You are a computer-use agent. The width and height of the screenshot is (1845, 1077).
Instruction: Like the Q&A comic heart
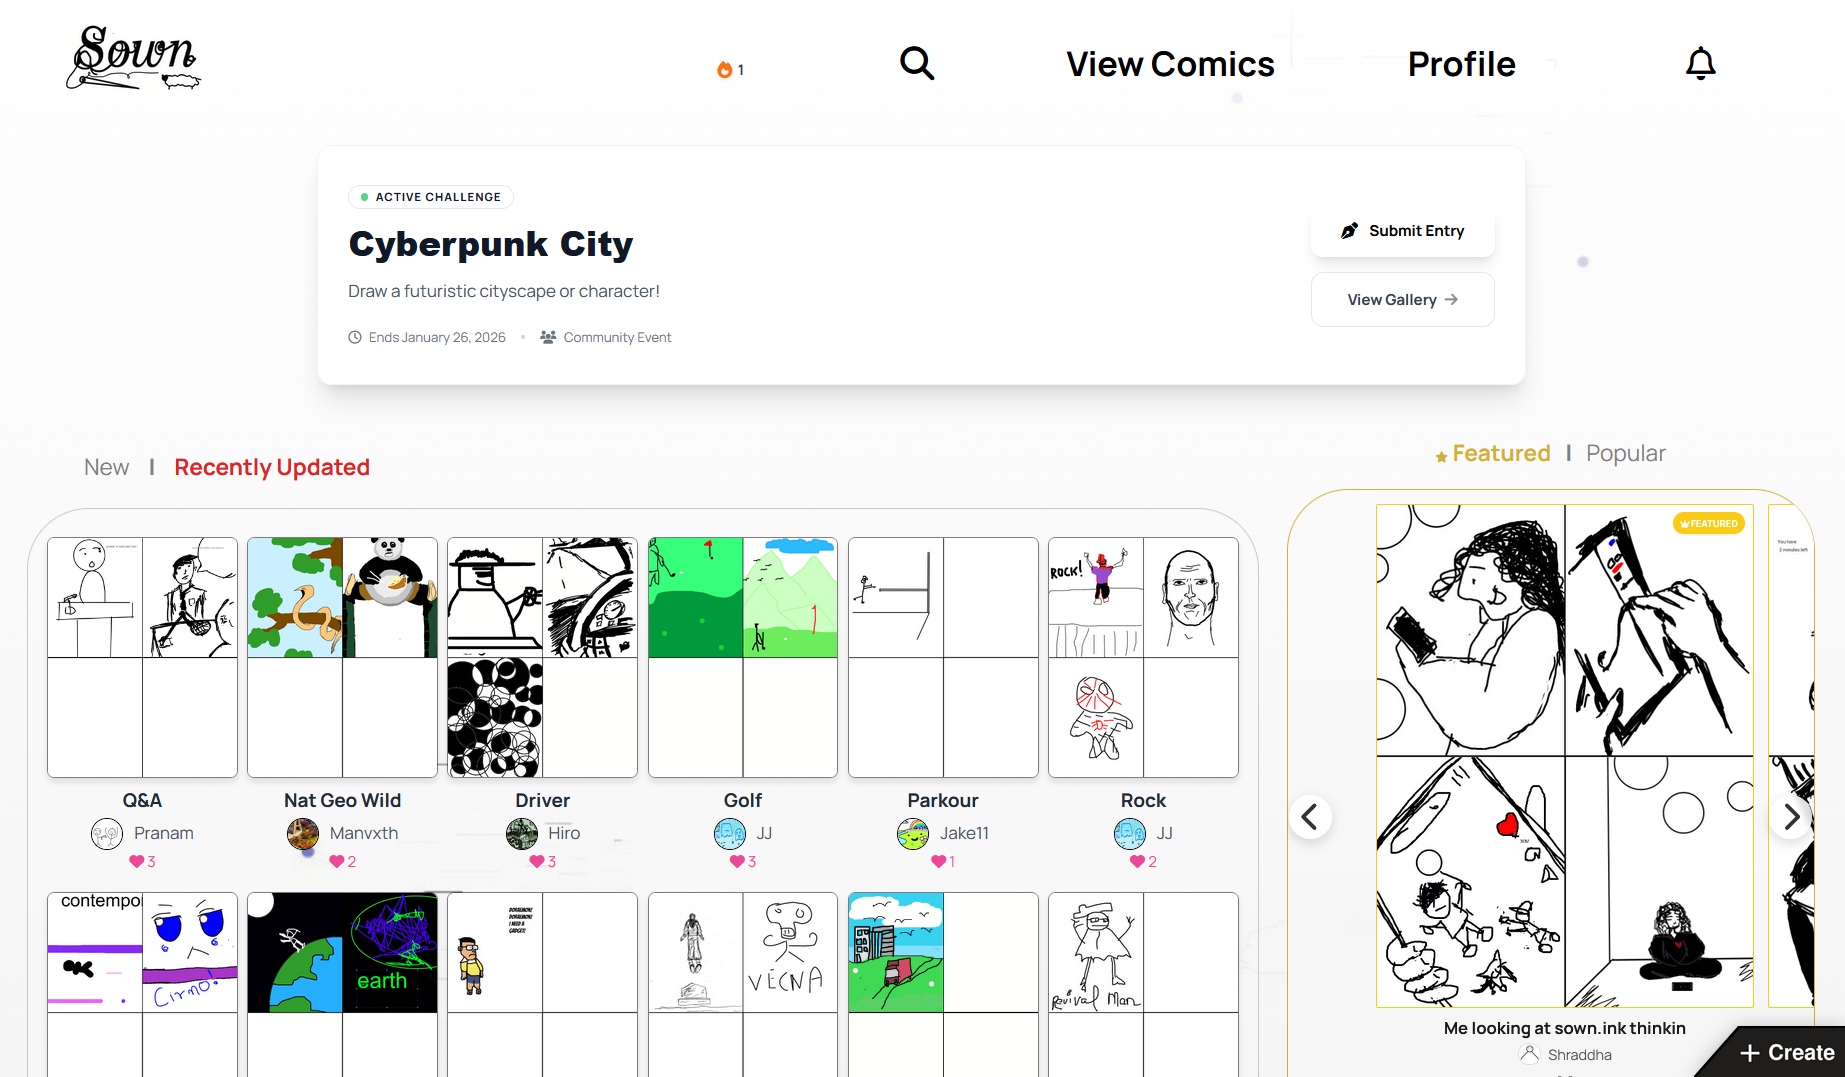[136, 861]
